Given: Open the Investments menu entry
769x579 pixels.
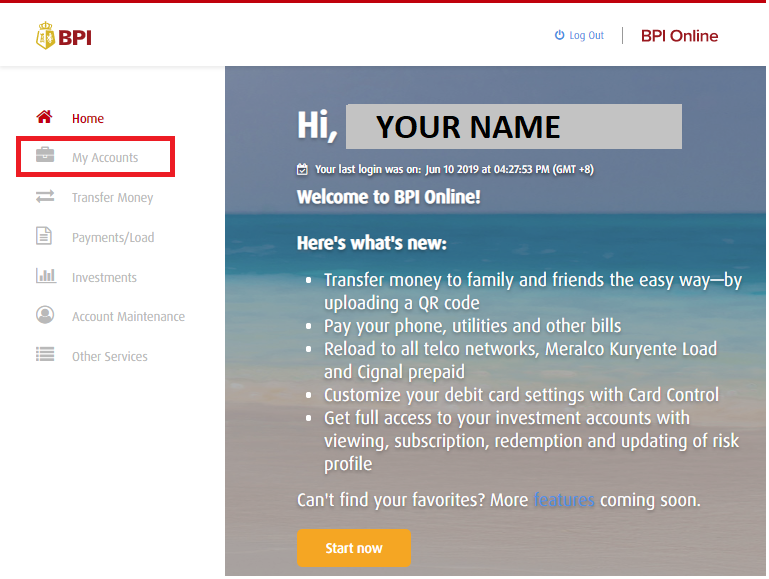Looking at the screenshot, I should point(104,277).
